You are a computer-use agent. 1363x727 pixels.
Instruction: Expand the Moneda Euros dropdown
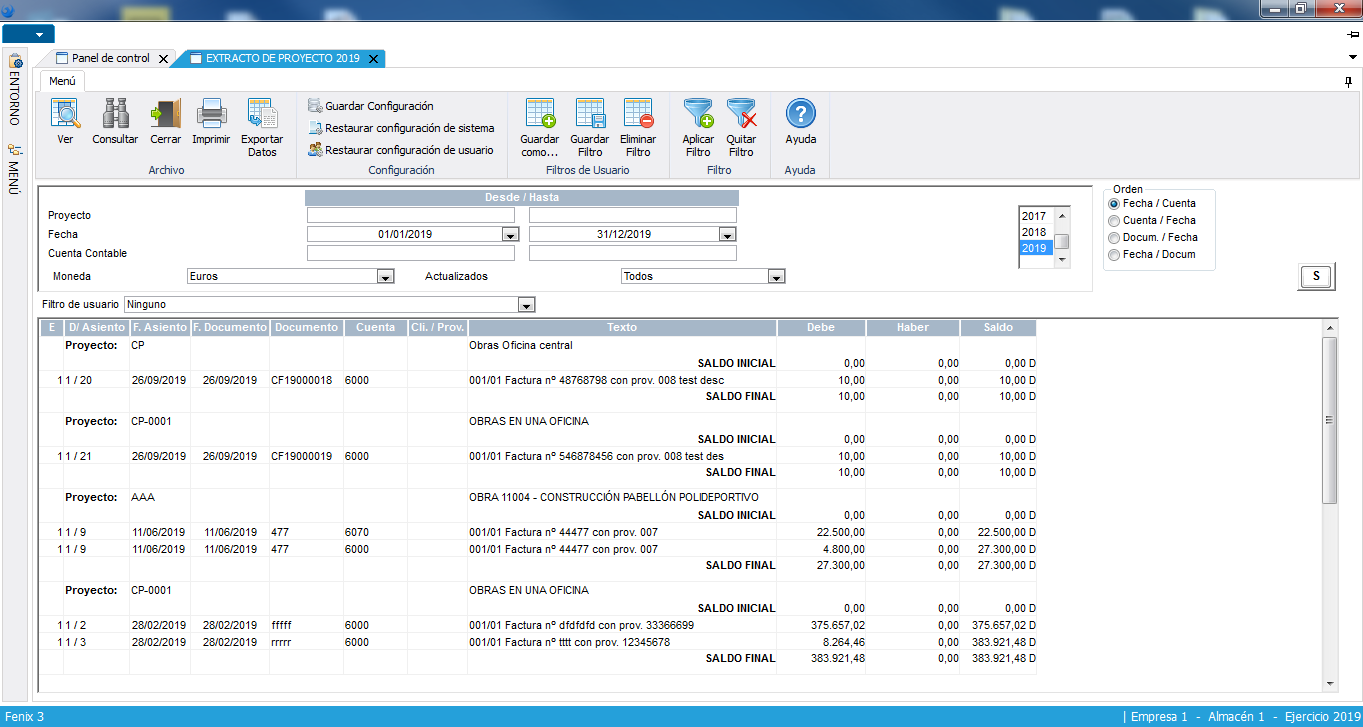coord(385,277)
